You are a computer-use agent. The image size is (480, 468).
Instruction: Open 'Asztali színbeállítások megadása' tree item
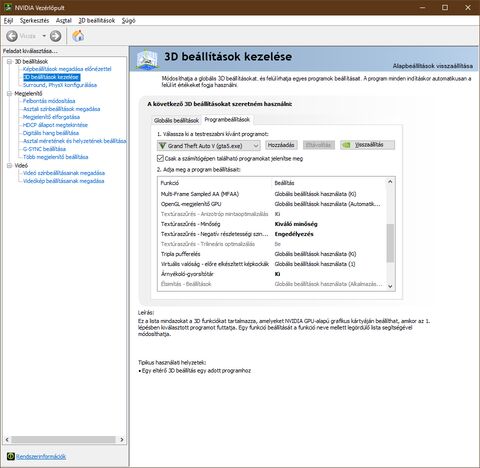coord(61,109)
